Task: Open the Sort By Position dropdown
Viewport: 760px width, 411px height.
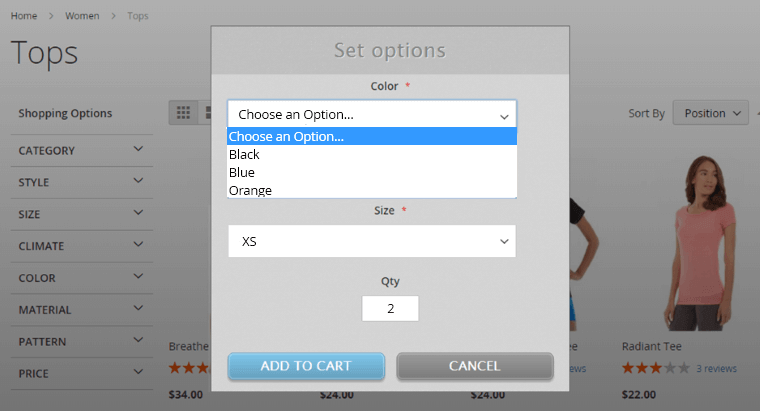Action: (x=711, y=113)
